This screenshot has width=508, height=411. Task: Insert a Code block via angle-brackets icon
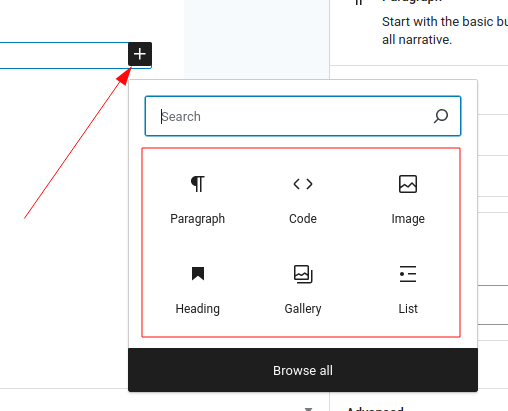click(x=303, y=184)
